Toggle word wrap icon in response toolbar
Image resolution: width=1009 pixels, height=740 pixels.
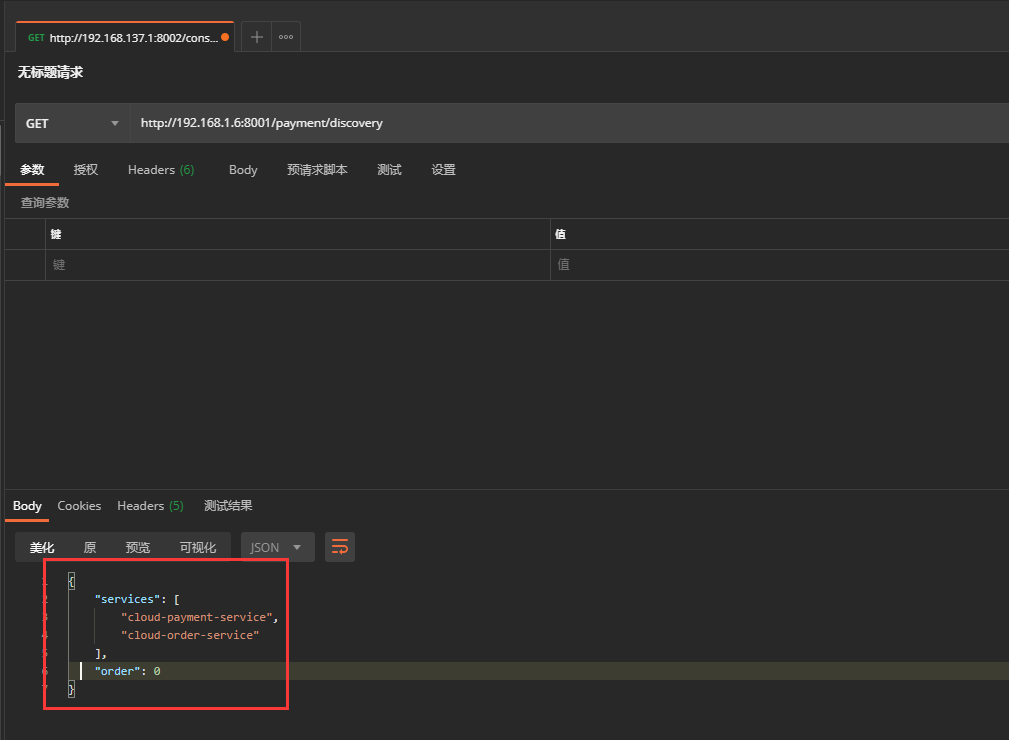340,547
